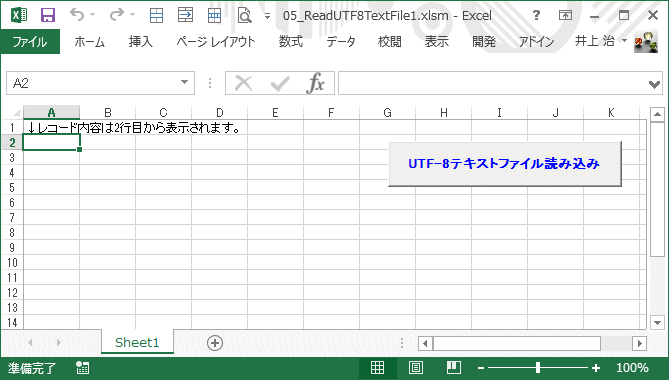The width and height of the screenshot is (669, 380).
Task: Switch to Page Break Preview view
Action: click(454, 368)
